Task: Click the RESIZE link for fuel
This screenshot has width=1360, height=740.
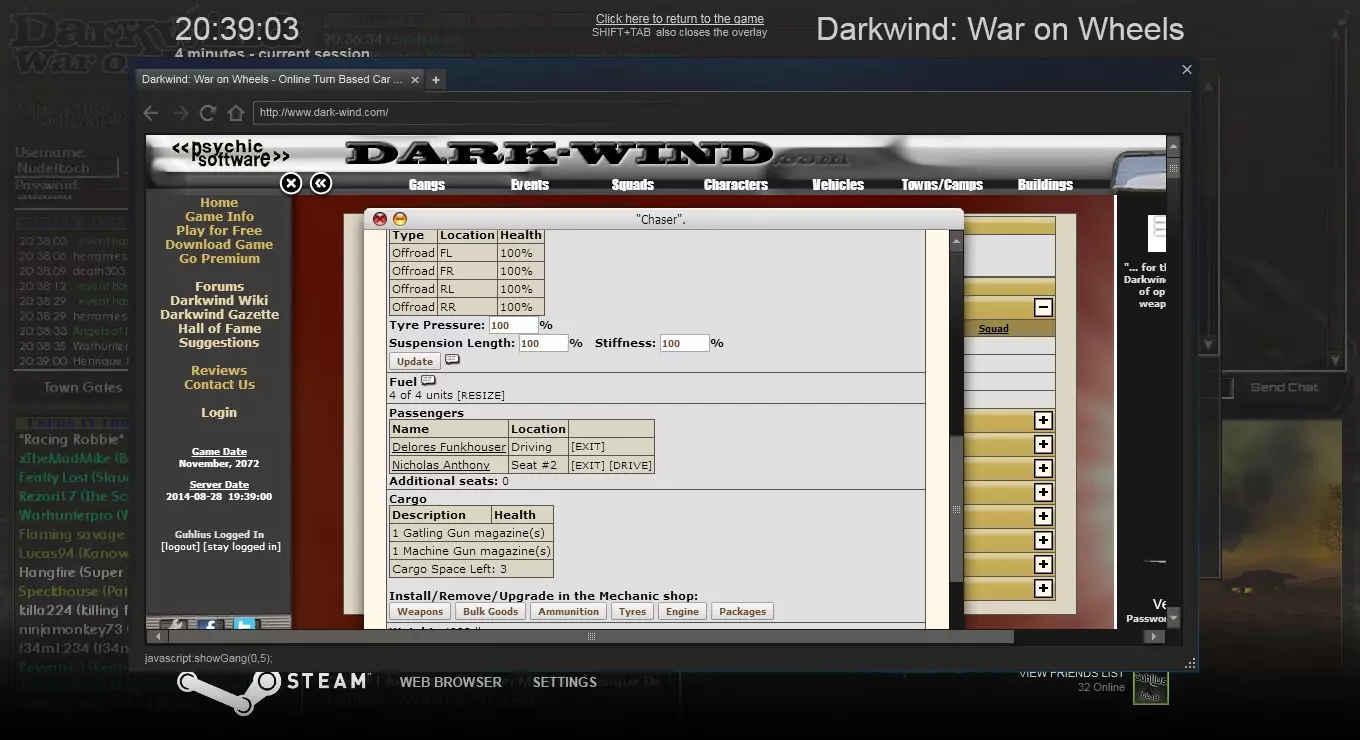Action: (x=481, y=396)
